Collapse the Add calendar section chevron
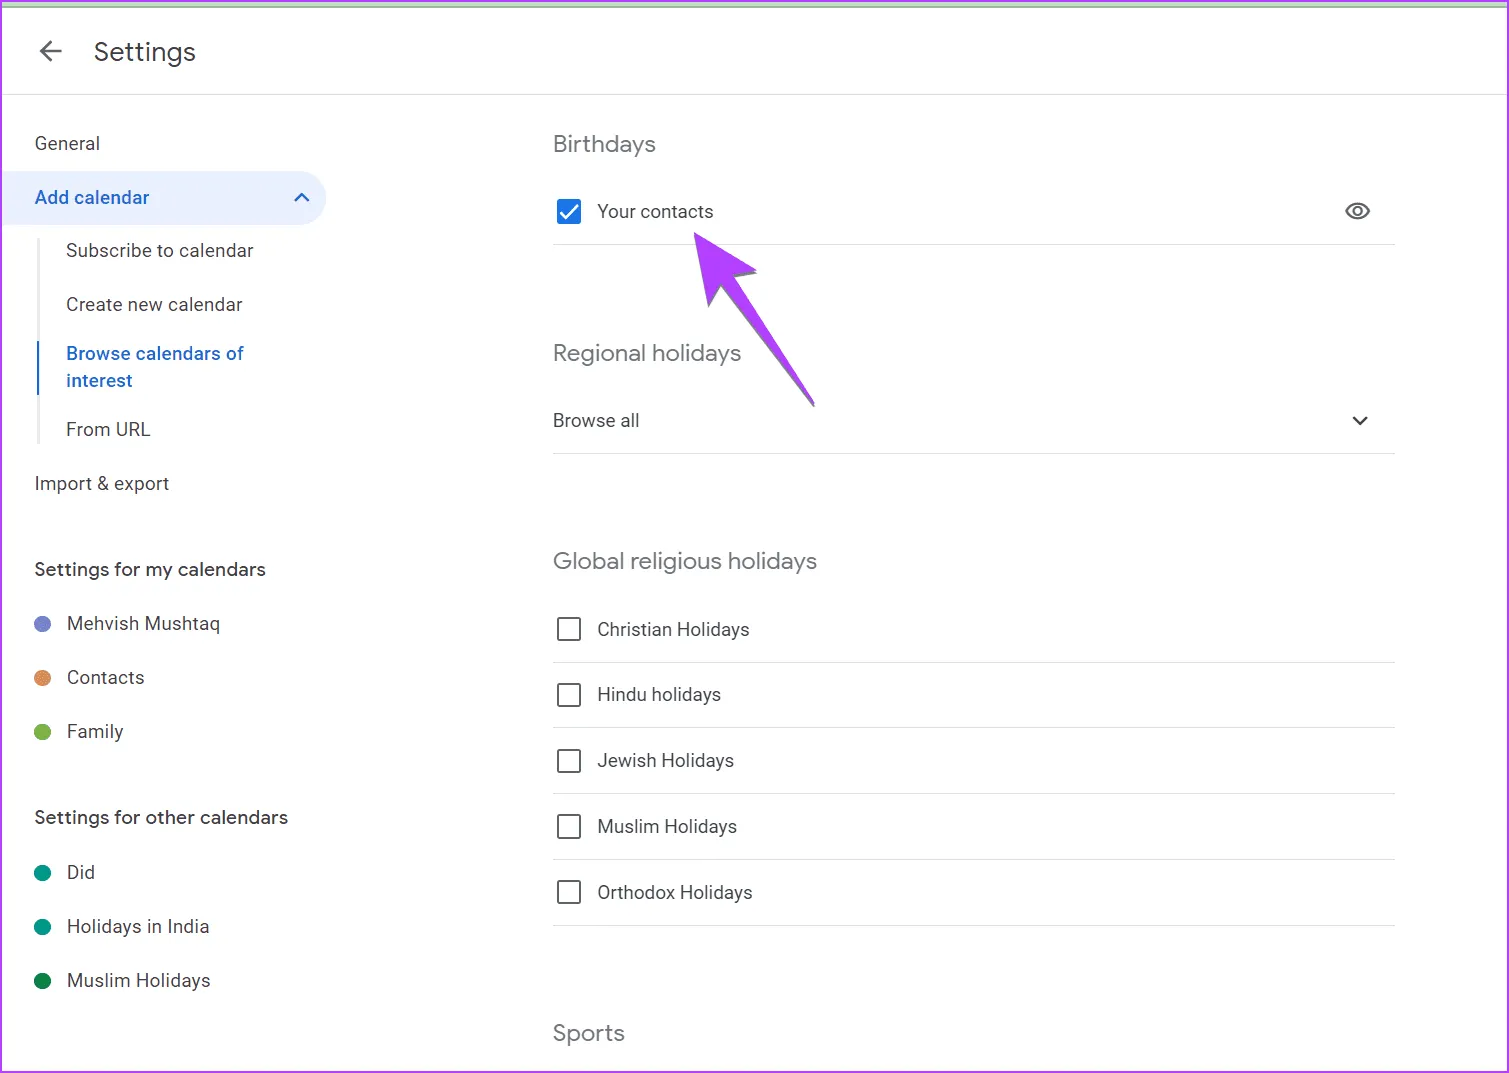The image size is (1509, 1073). point(302,198)
